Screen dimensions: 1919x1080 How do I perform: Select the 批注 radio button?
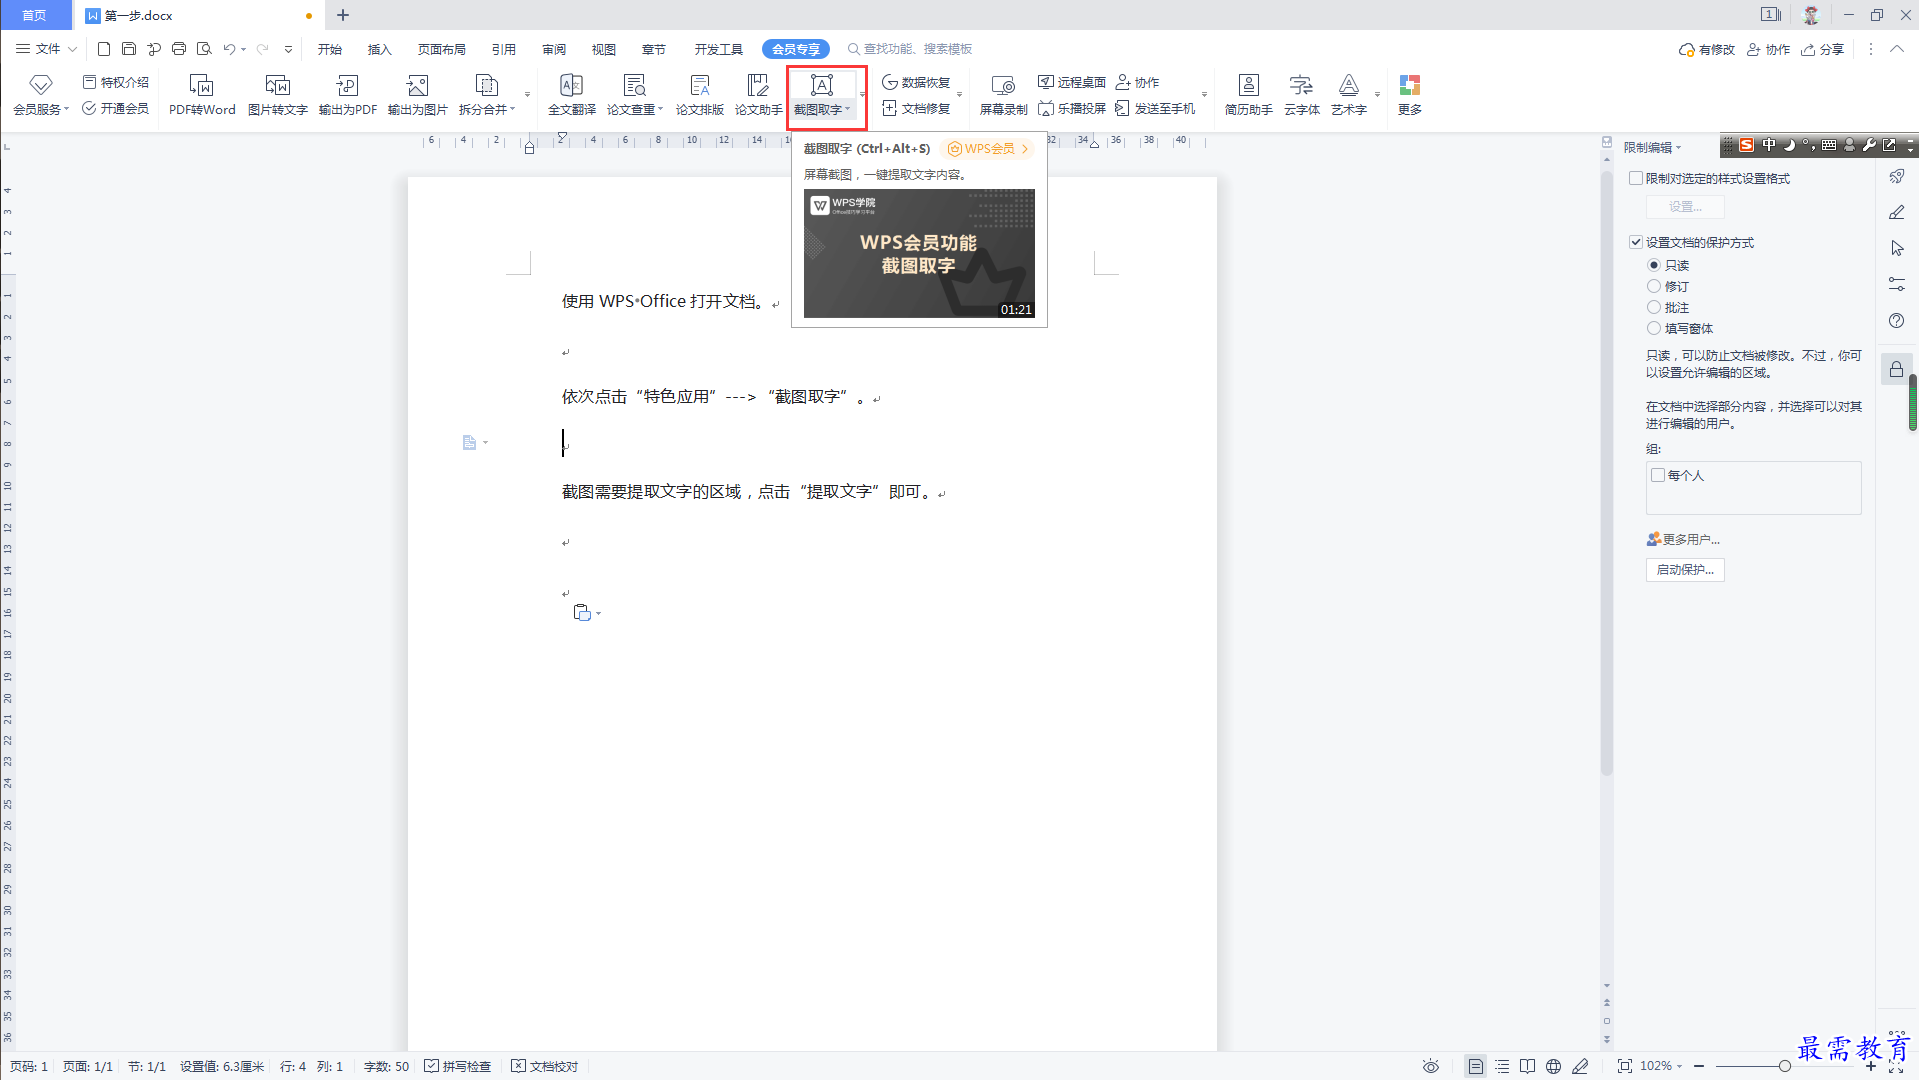pyautogui.click(x=1654, y=307)
